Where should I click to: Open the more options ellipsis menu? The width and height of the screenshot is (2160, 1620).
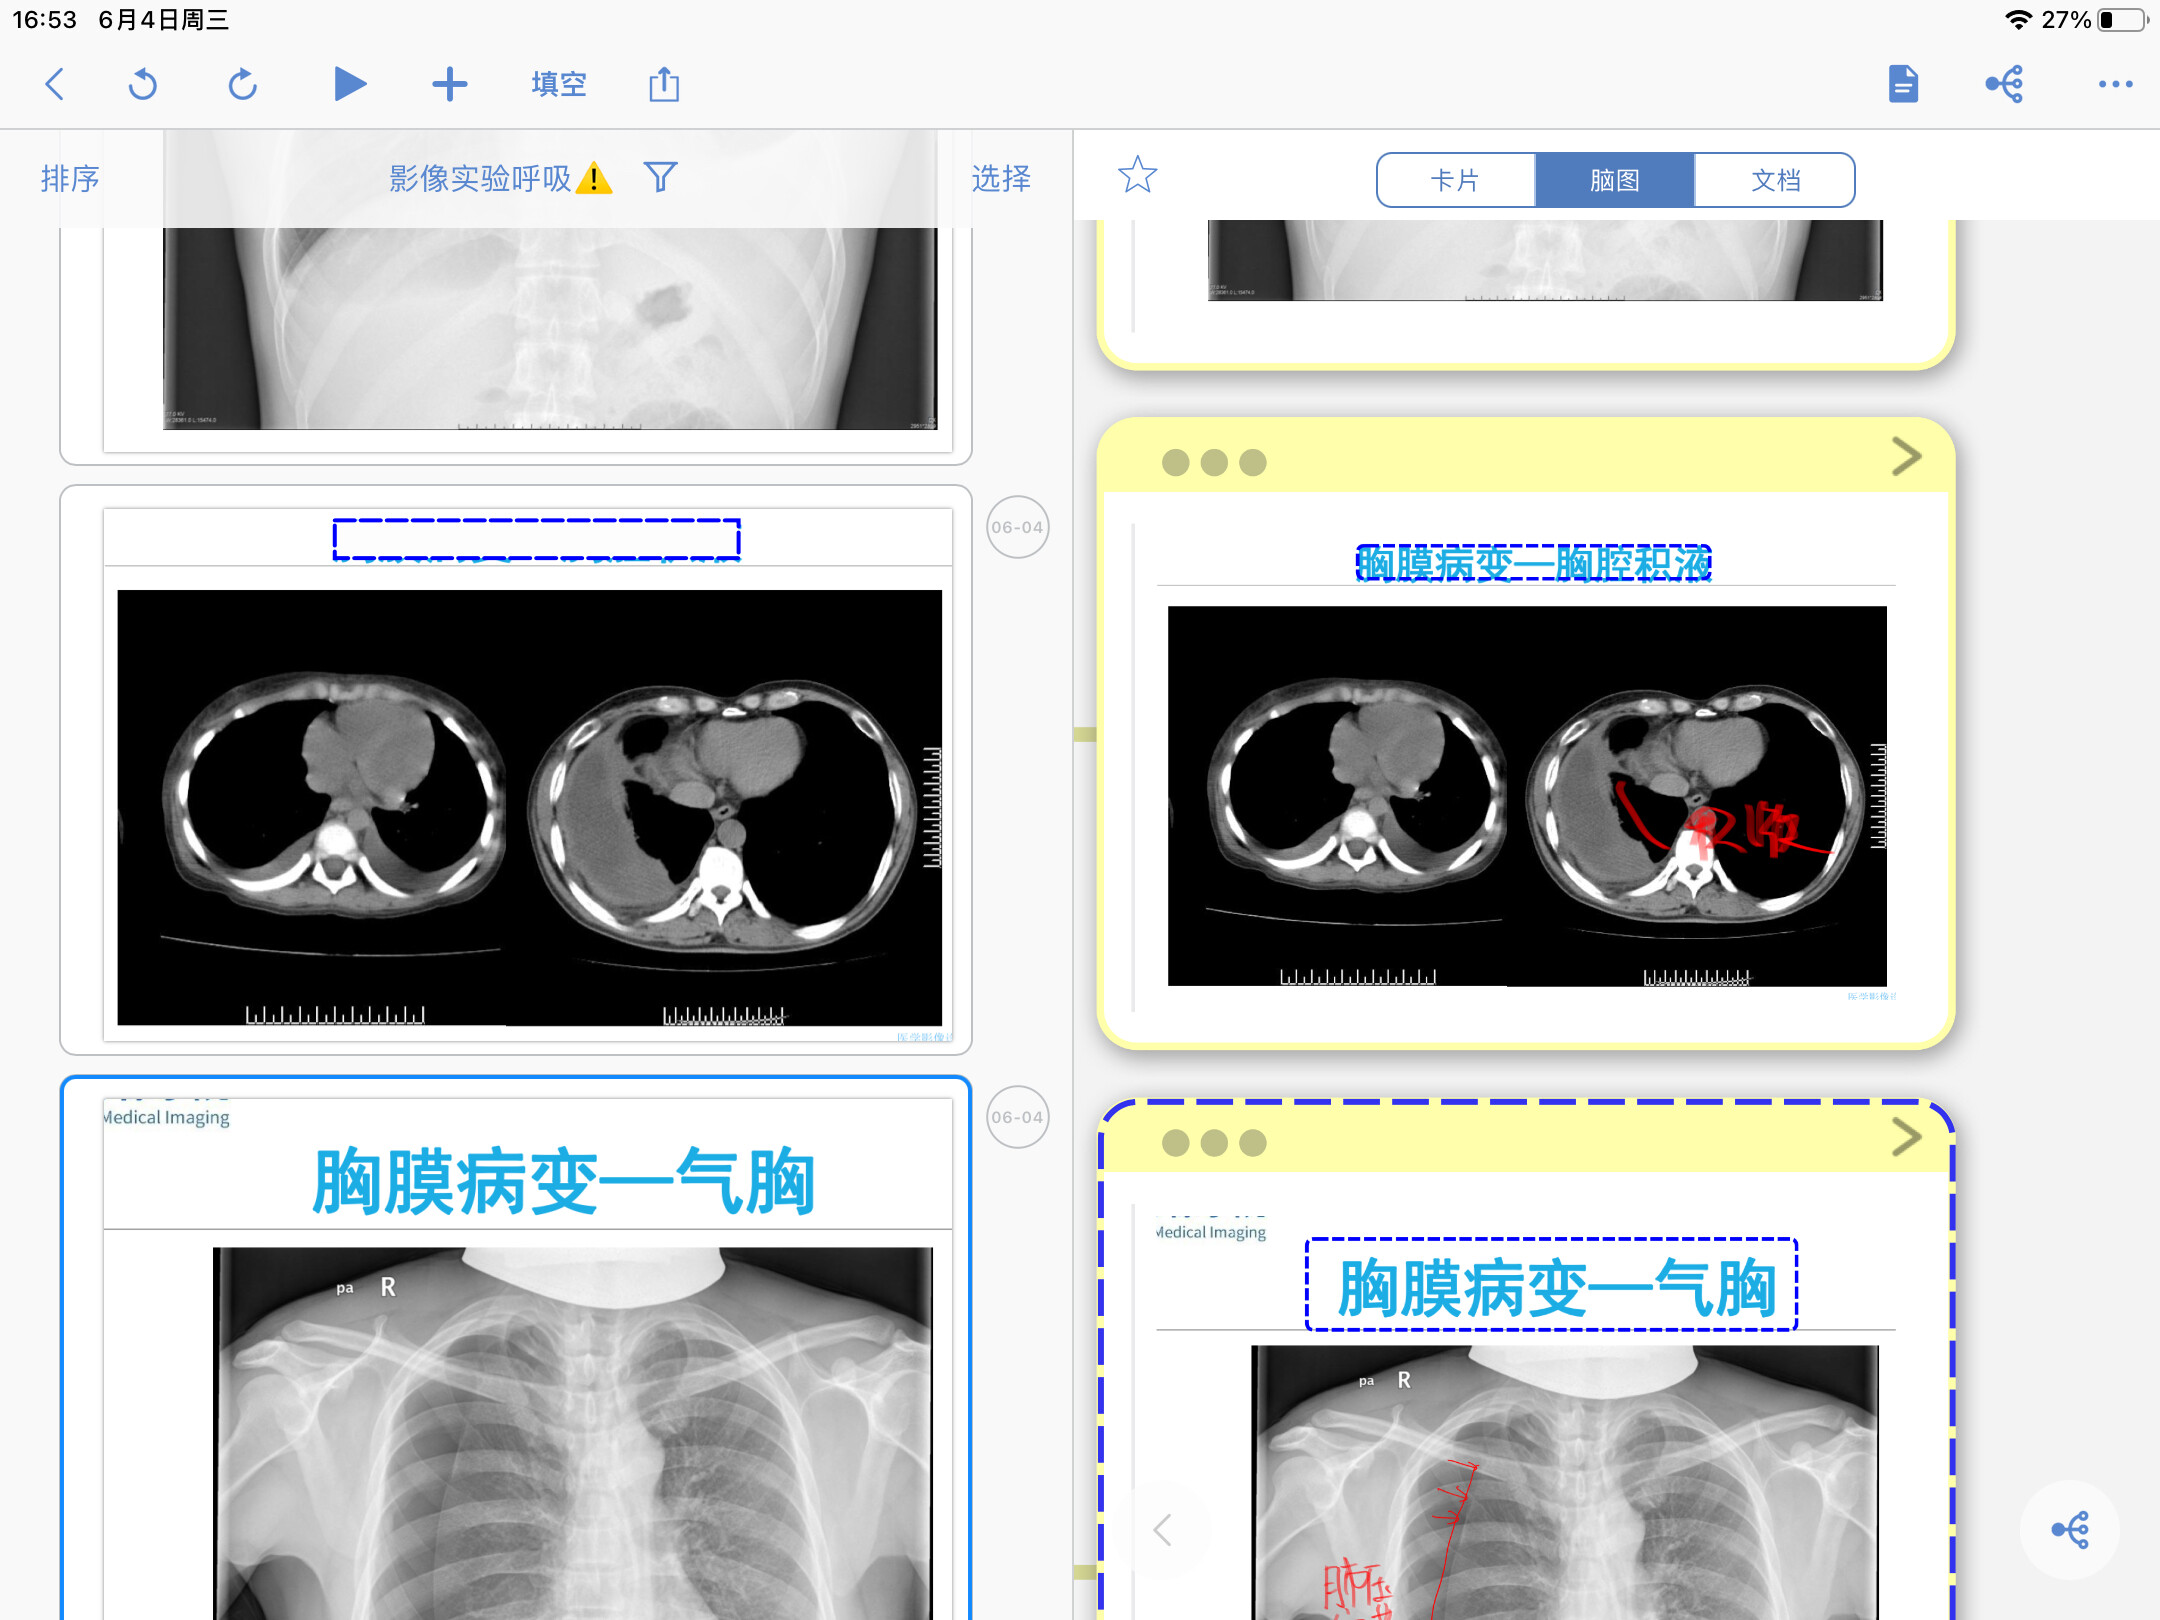tap(2115, 84)
